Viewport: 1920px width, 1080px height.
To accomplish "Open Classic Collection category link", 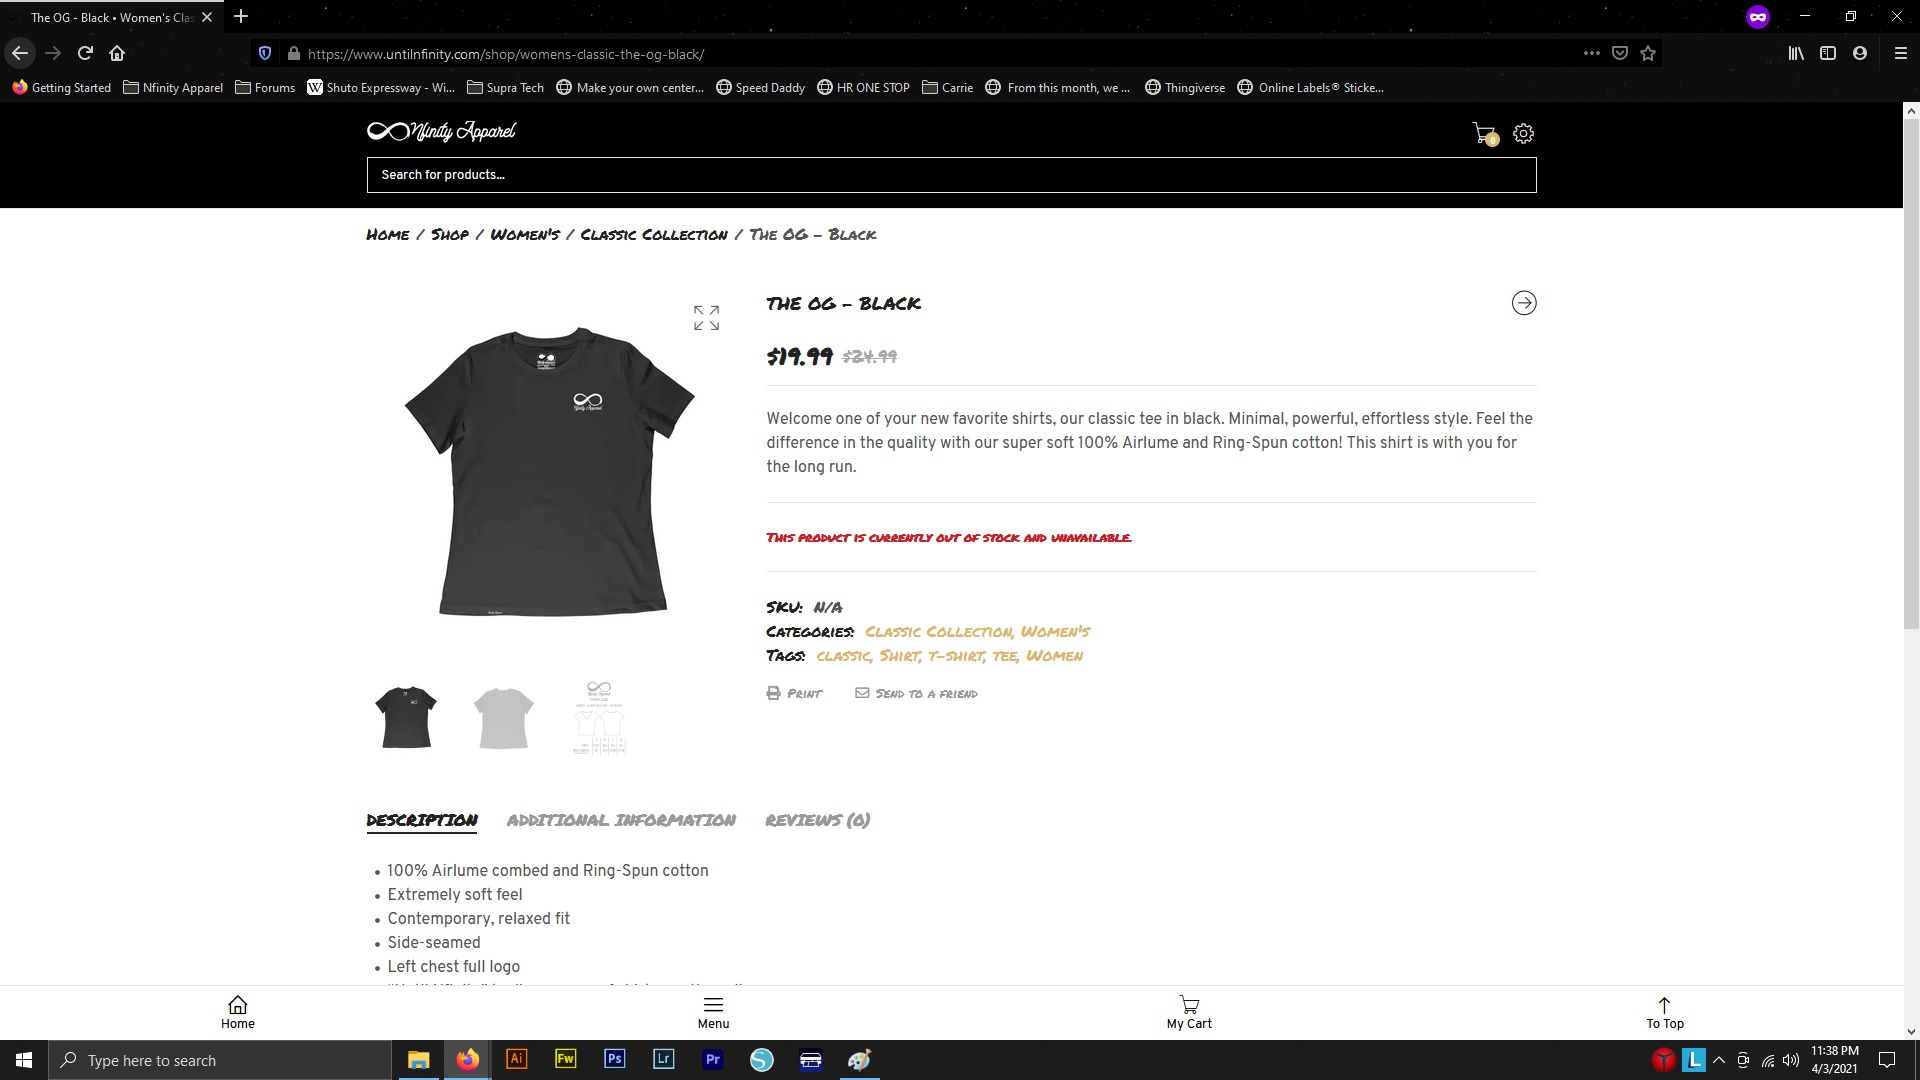I will click(x=939, y=632).
